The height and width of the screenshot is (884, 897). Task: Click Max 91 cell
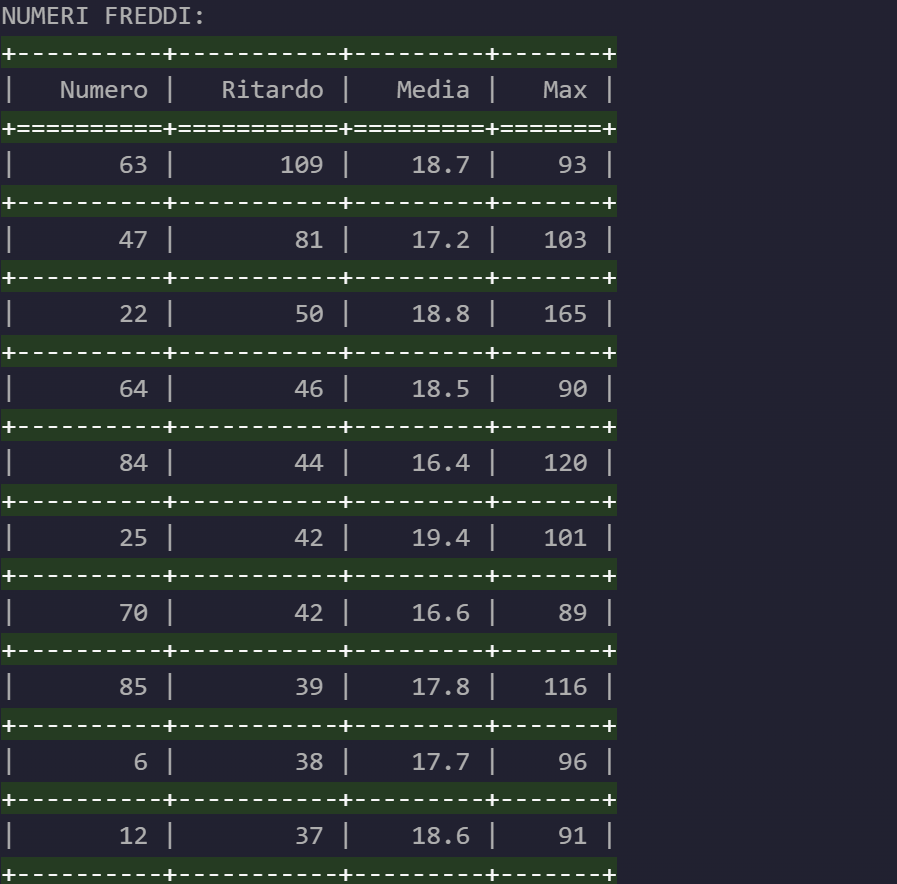572,835
